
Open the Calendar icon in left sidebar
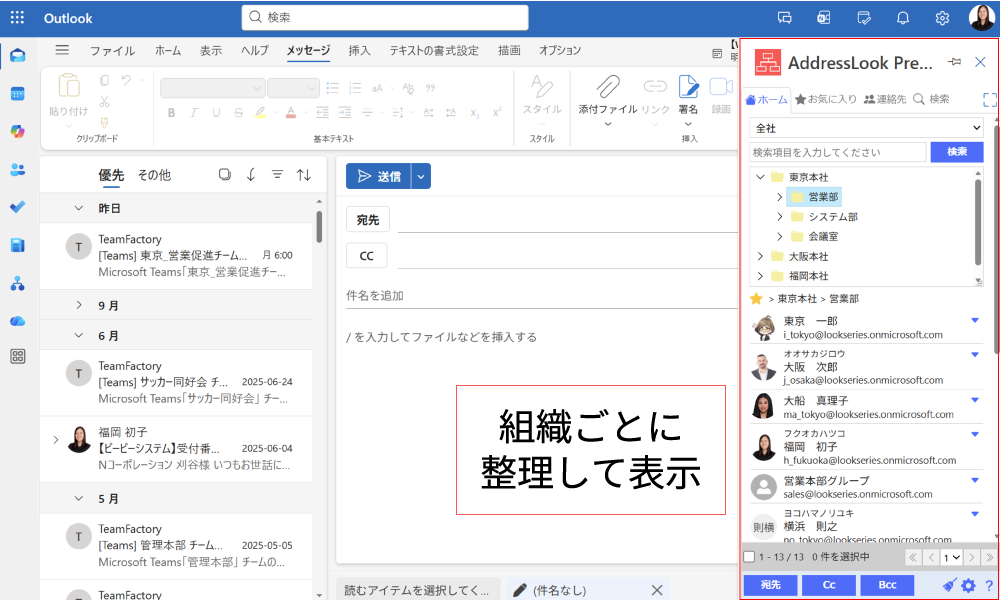17,93
